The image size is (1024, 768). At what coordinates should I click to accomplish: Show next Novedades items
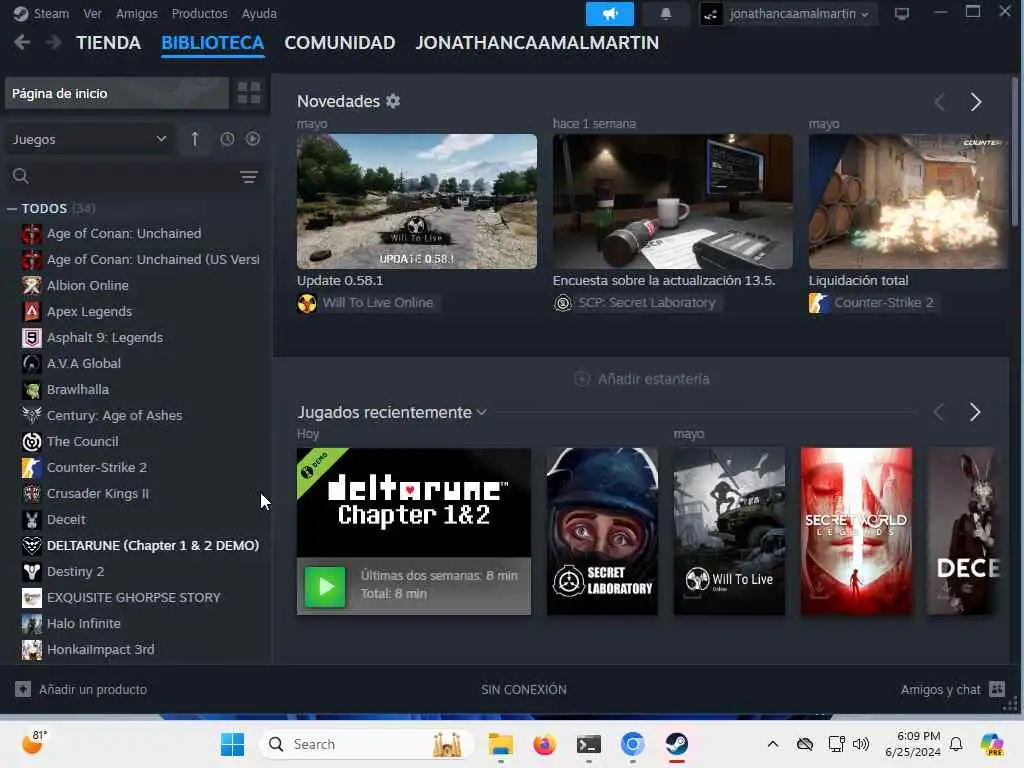(976, 102)
